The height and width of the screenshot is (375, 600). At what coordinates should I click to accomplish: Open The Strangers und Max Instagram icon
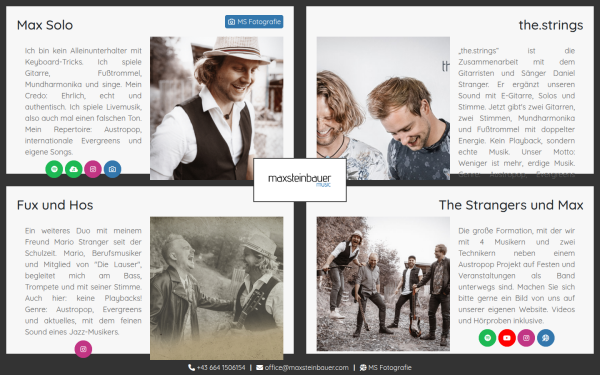tap(526, 338)
